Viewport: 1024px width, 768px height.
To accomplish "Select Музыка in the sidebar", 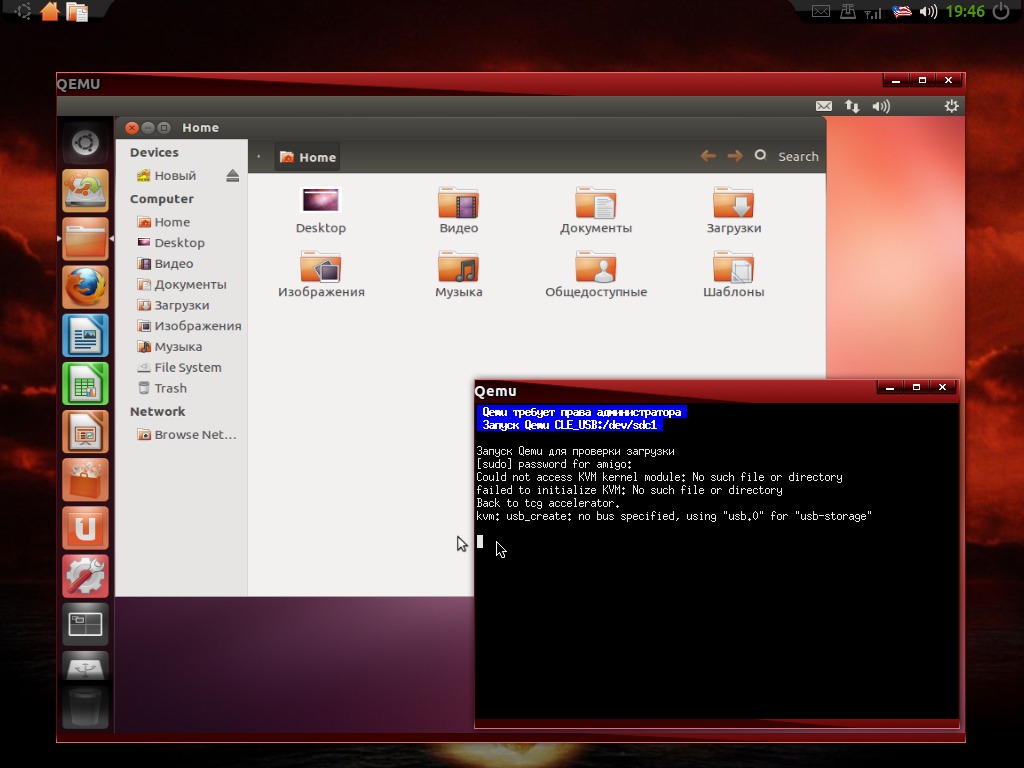I will point(169,347).
